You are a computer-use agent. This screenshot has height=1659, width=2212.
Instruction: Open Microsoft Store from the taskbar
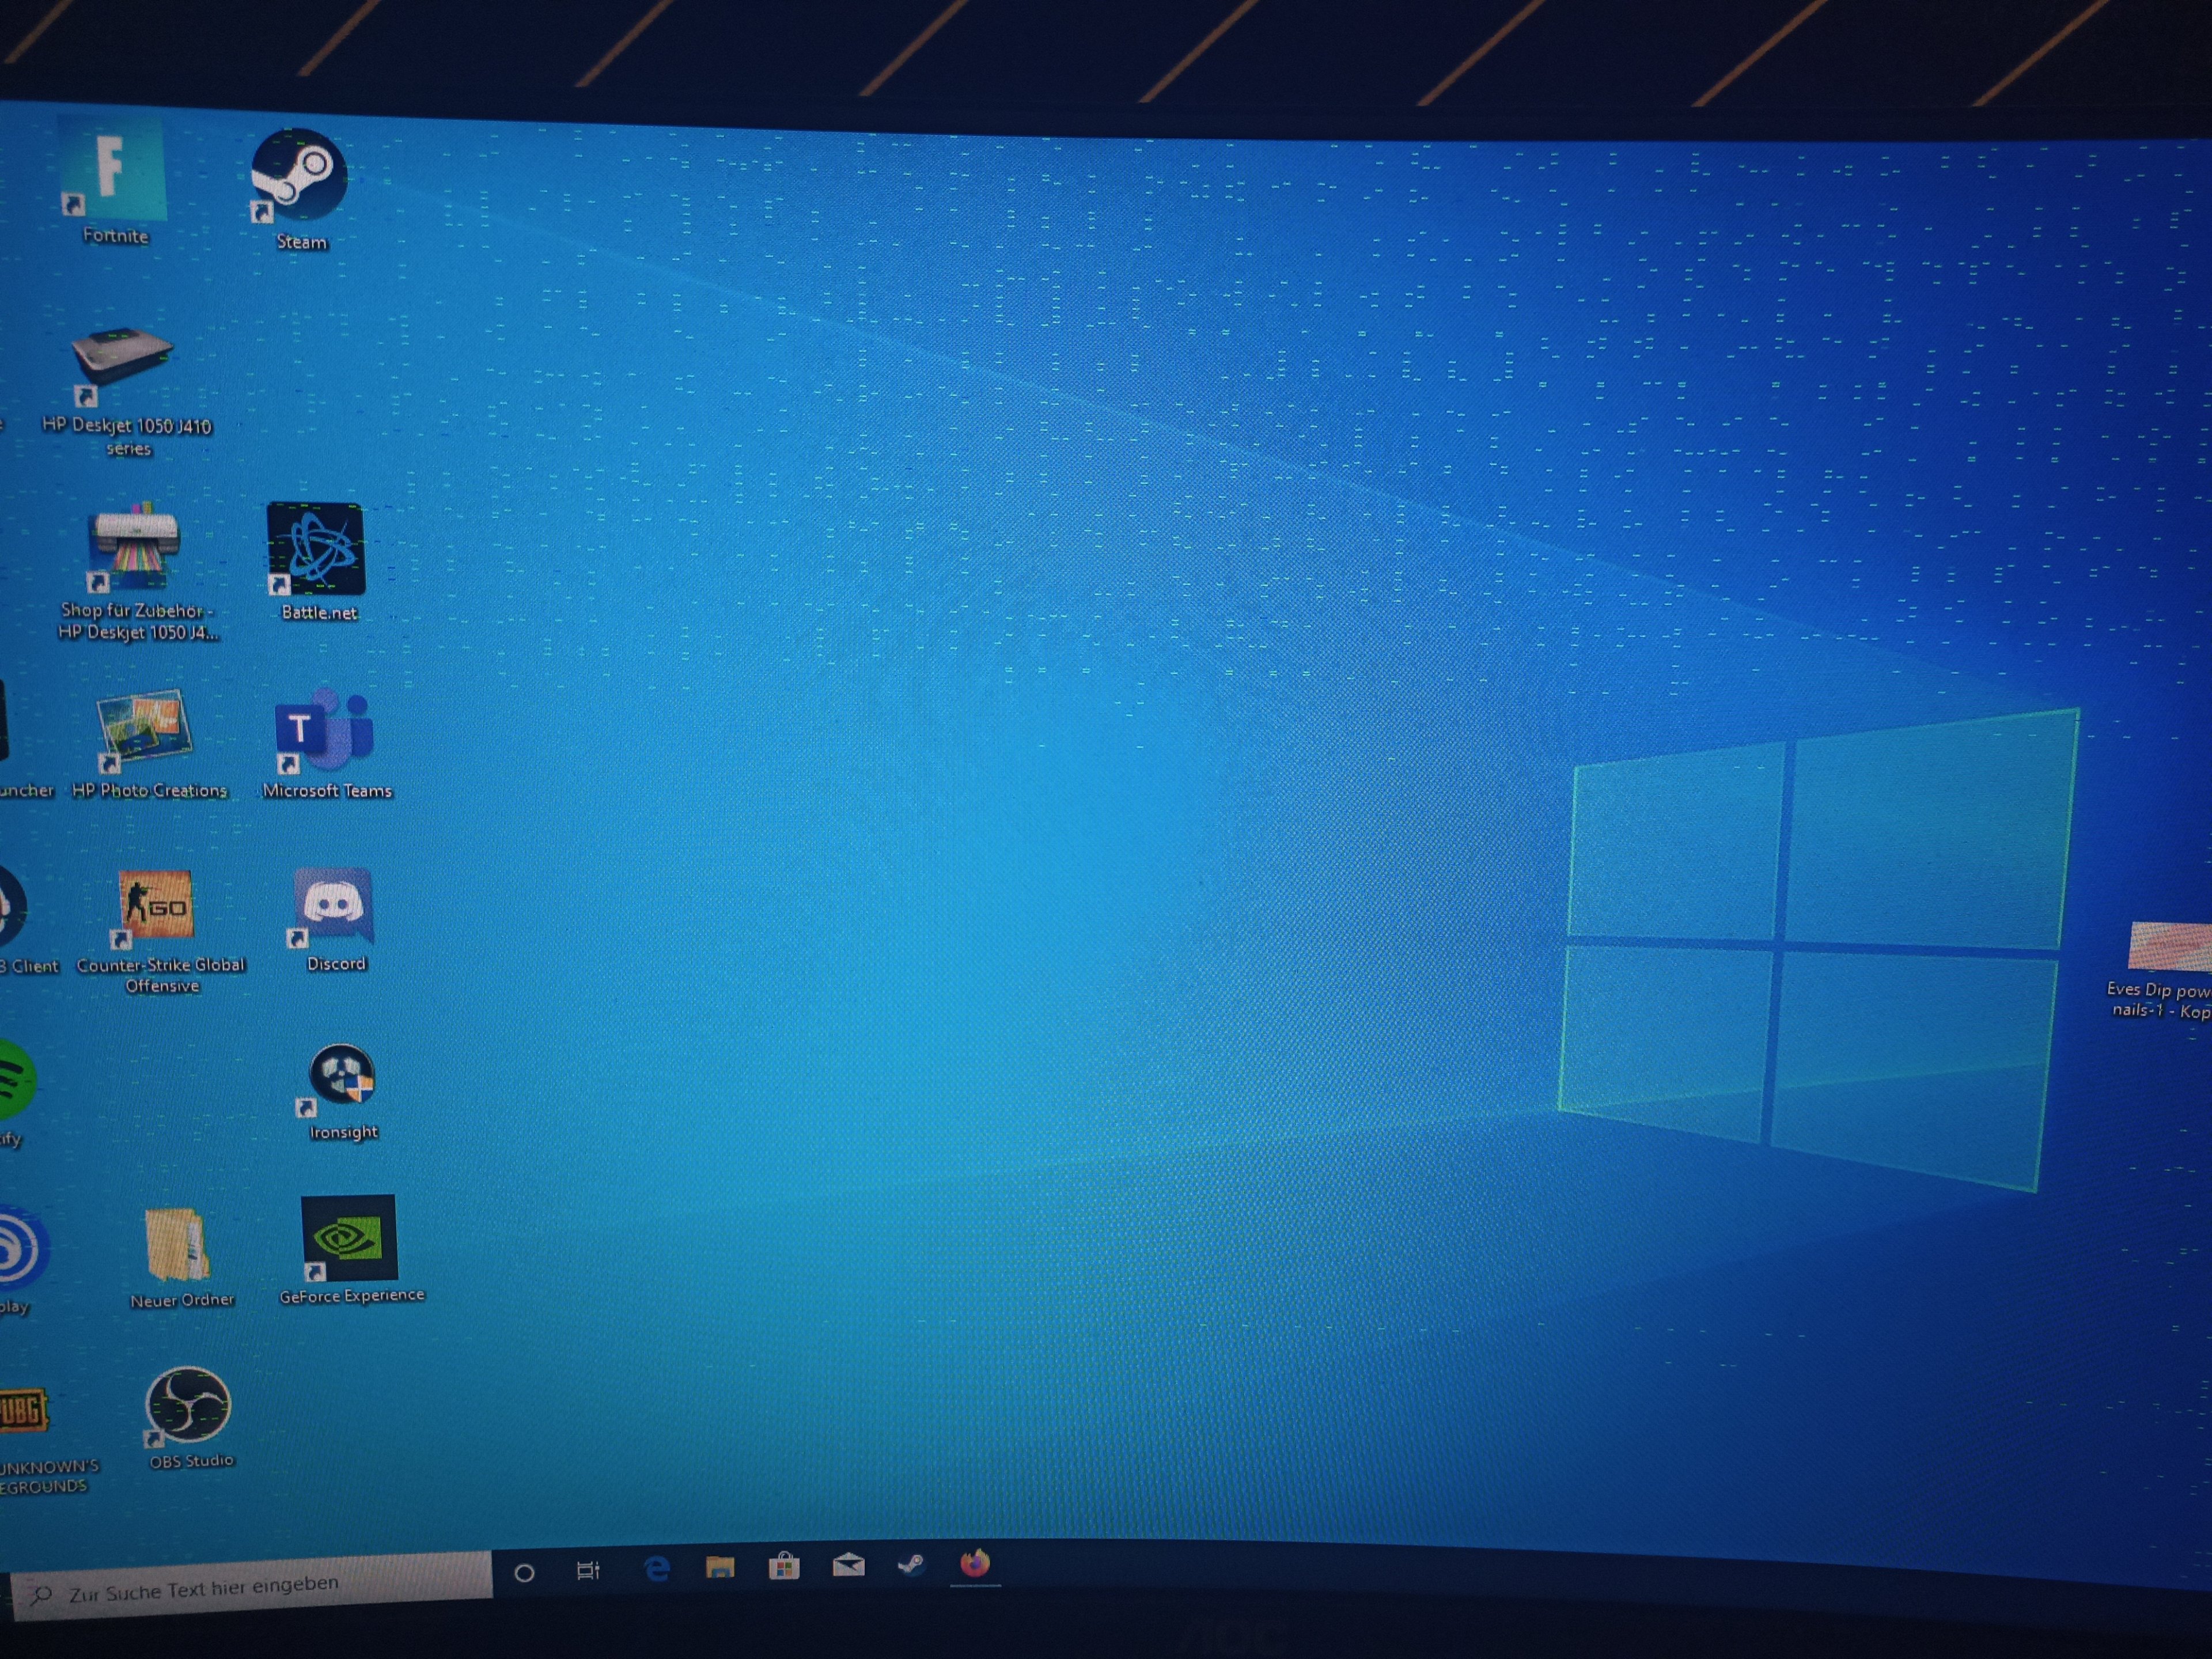[x=784, y=1566]
